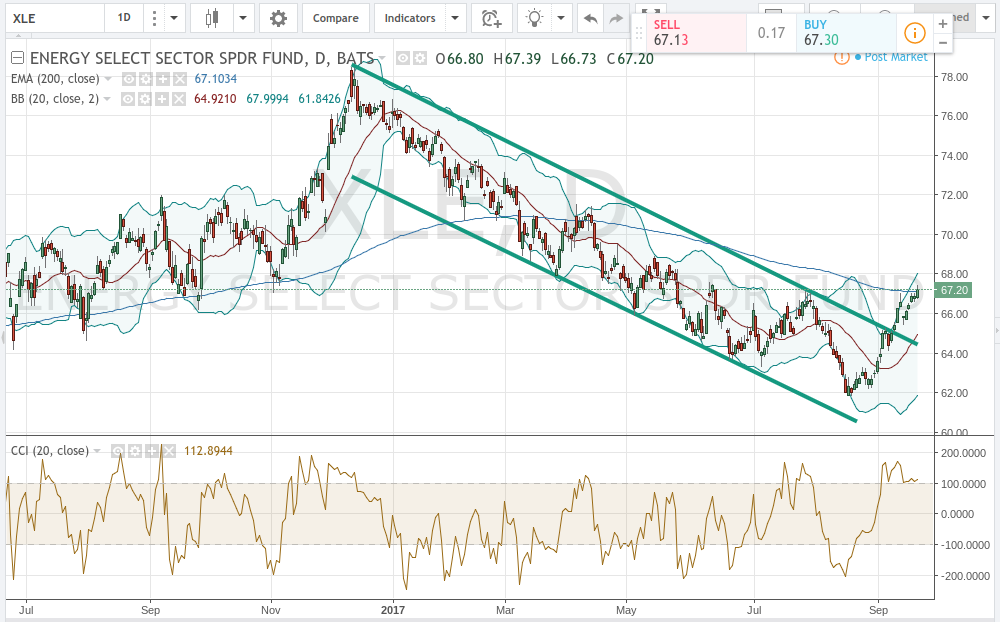This screenshot has width=1000, height=622.
Task: Click the BUY 67.30 button
Action: pos(846,33)
